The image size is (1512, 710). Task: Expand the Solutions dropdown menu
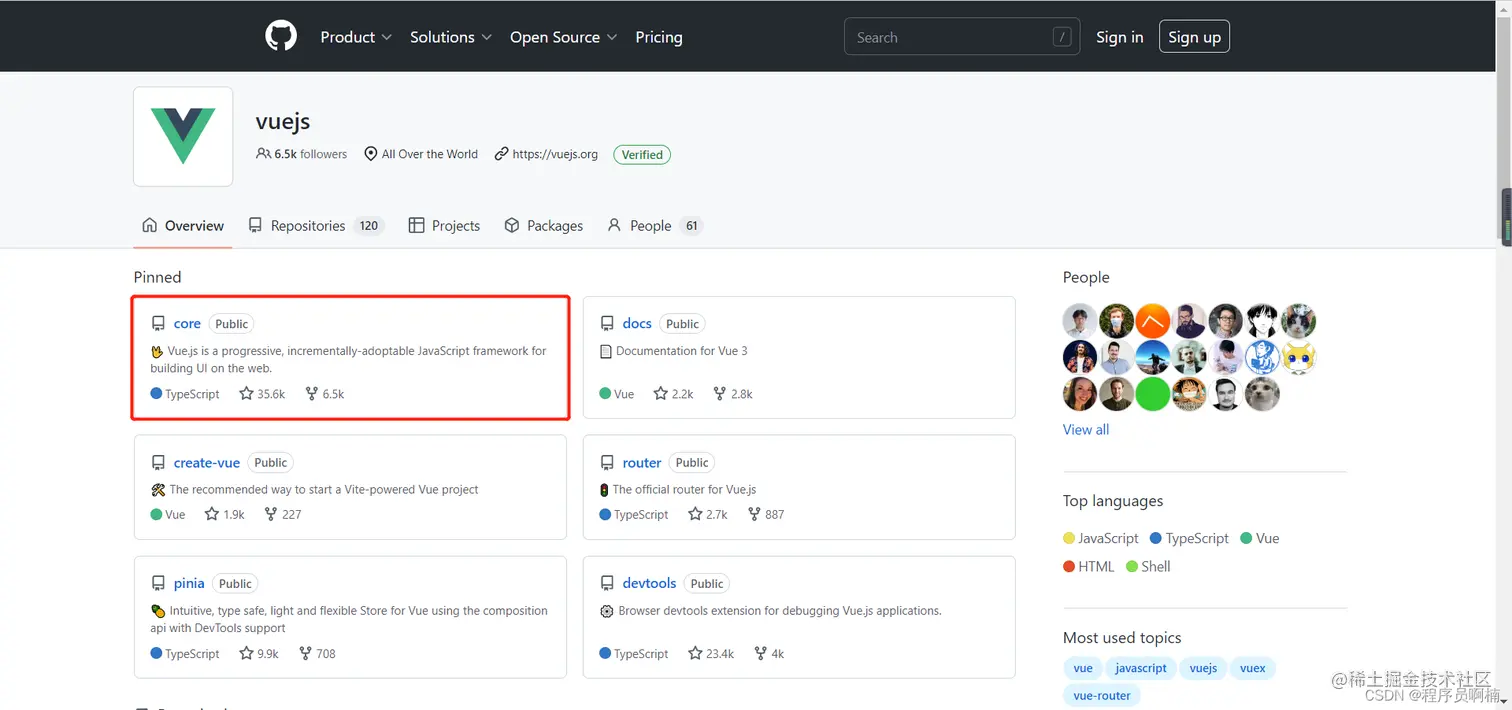tap(451, 37)
